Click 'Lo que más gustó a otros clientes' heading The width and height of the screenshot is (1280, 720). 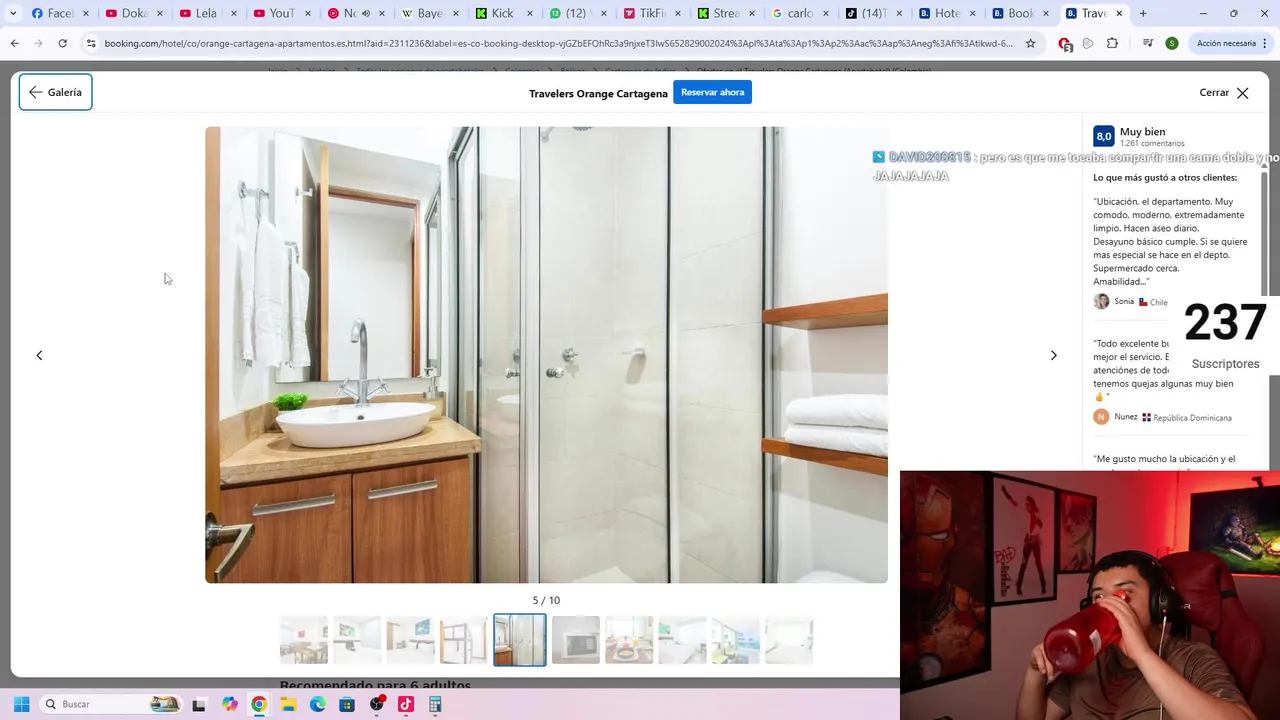tap(1165, 177)
